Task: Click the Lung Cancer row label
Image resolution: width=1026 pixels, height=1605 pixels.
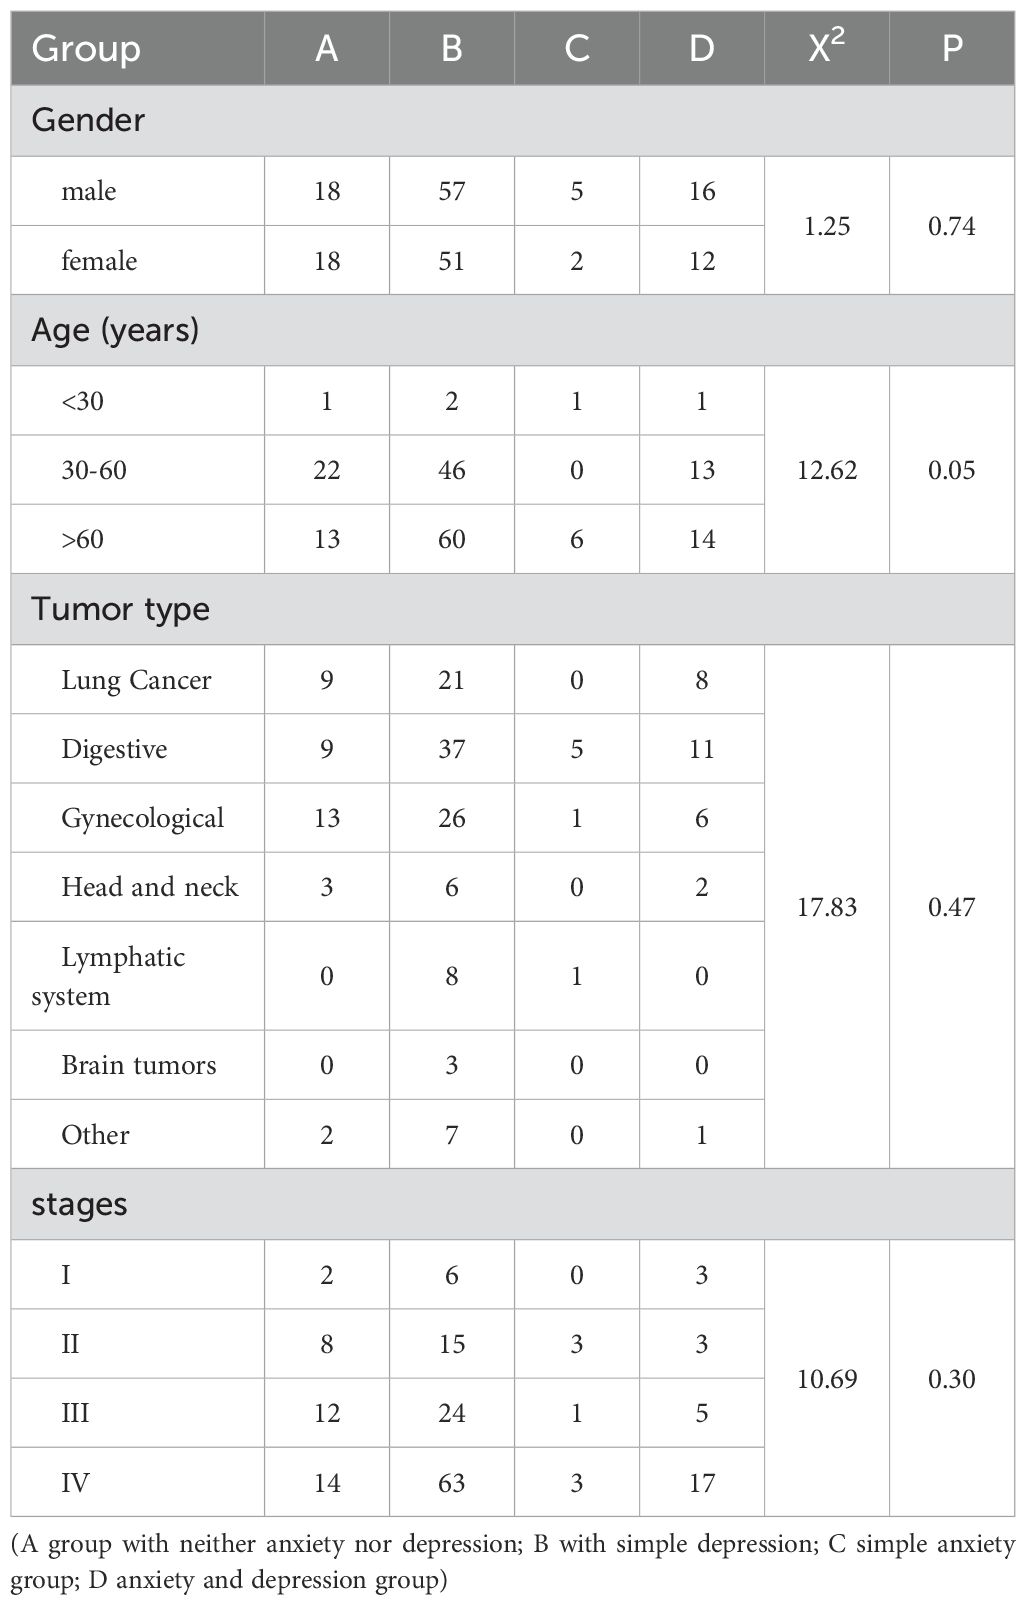Action: [x=136, y=680]
